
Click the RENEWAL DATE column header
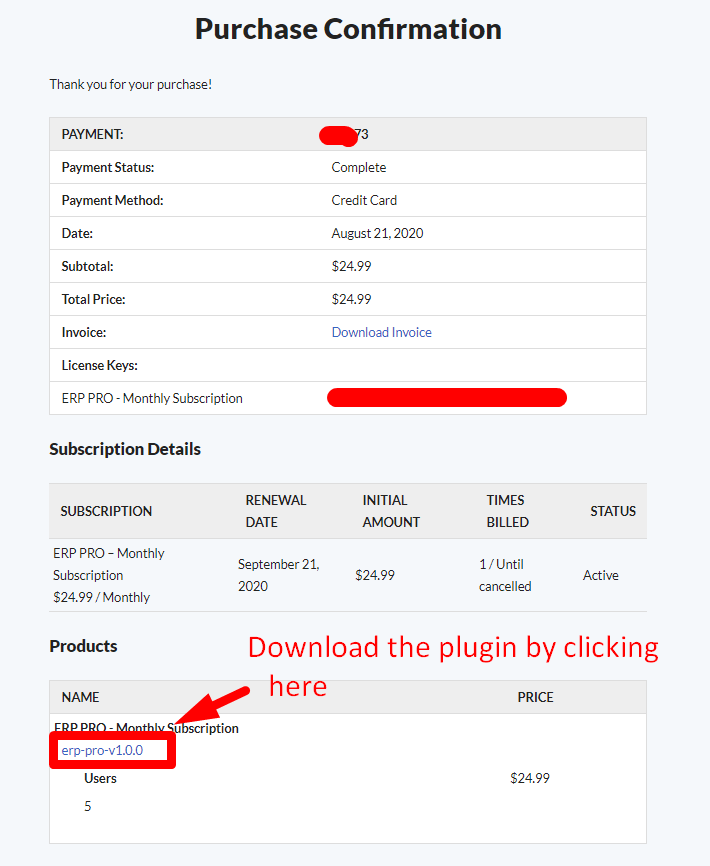pos(275,511)
